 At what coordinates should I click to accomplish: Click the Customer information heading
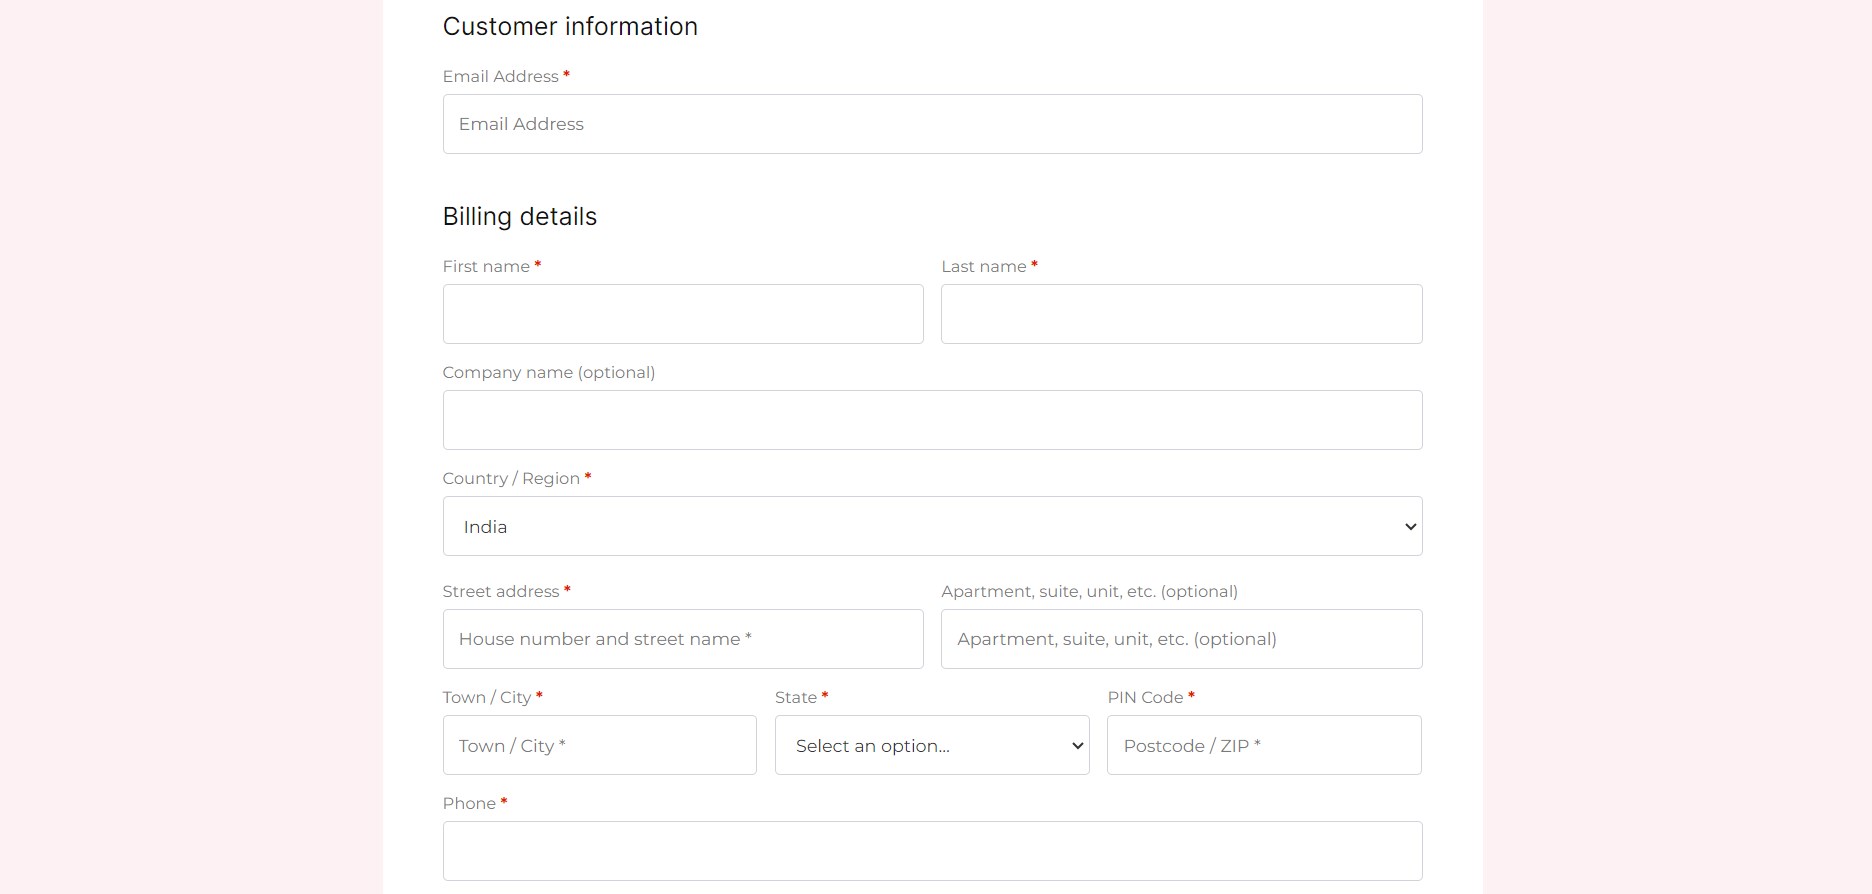(x=570, y=27)
